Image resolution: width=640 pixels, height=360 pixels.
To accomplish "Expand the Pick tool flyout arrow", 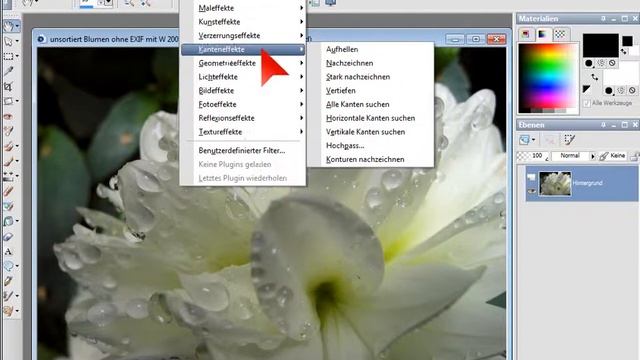I will coord(17,42).
